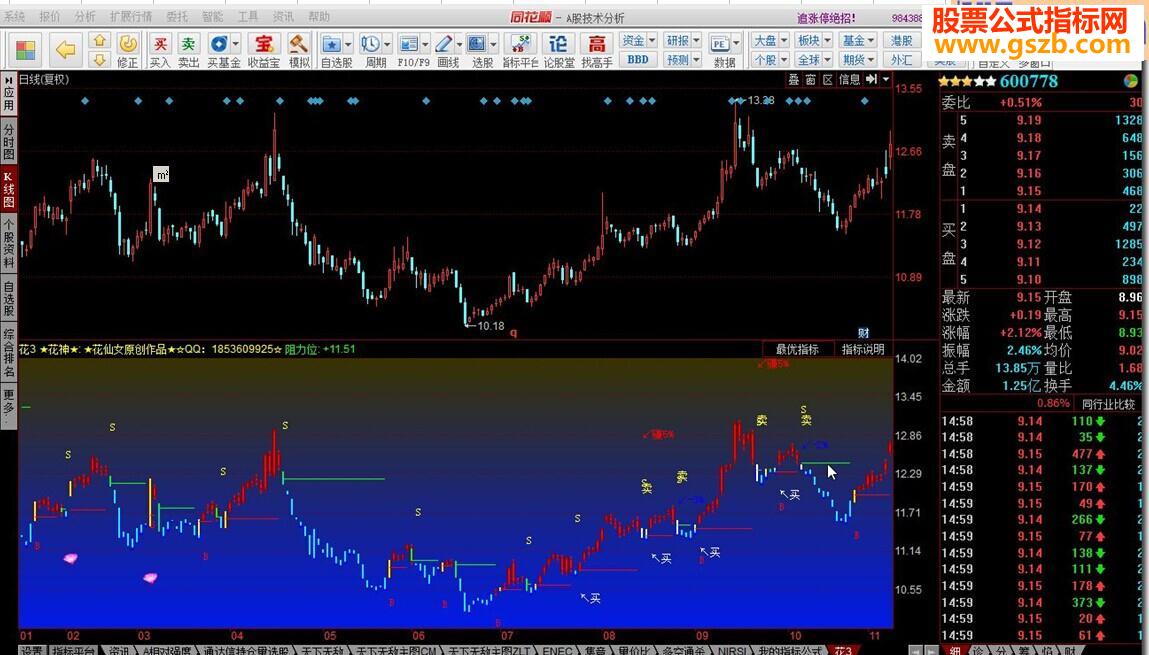Expand the 周期 period dropdown arrow

(387, 43)
